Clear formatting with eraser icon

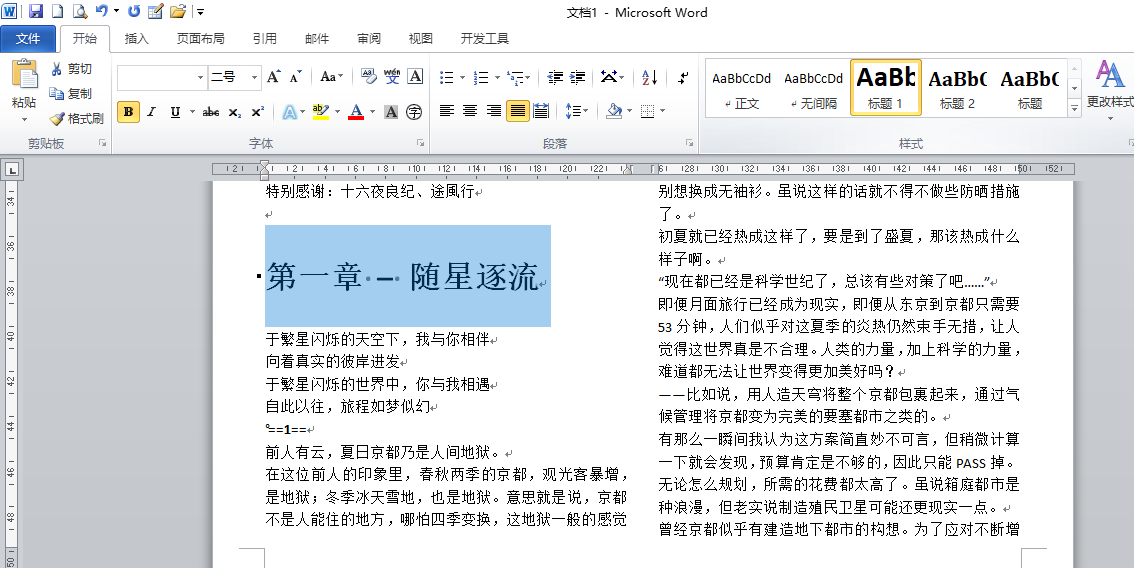tap(369, 77)
